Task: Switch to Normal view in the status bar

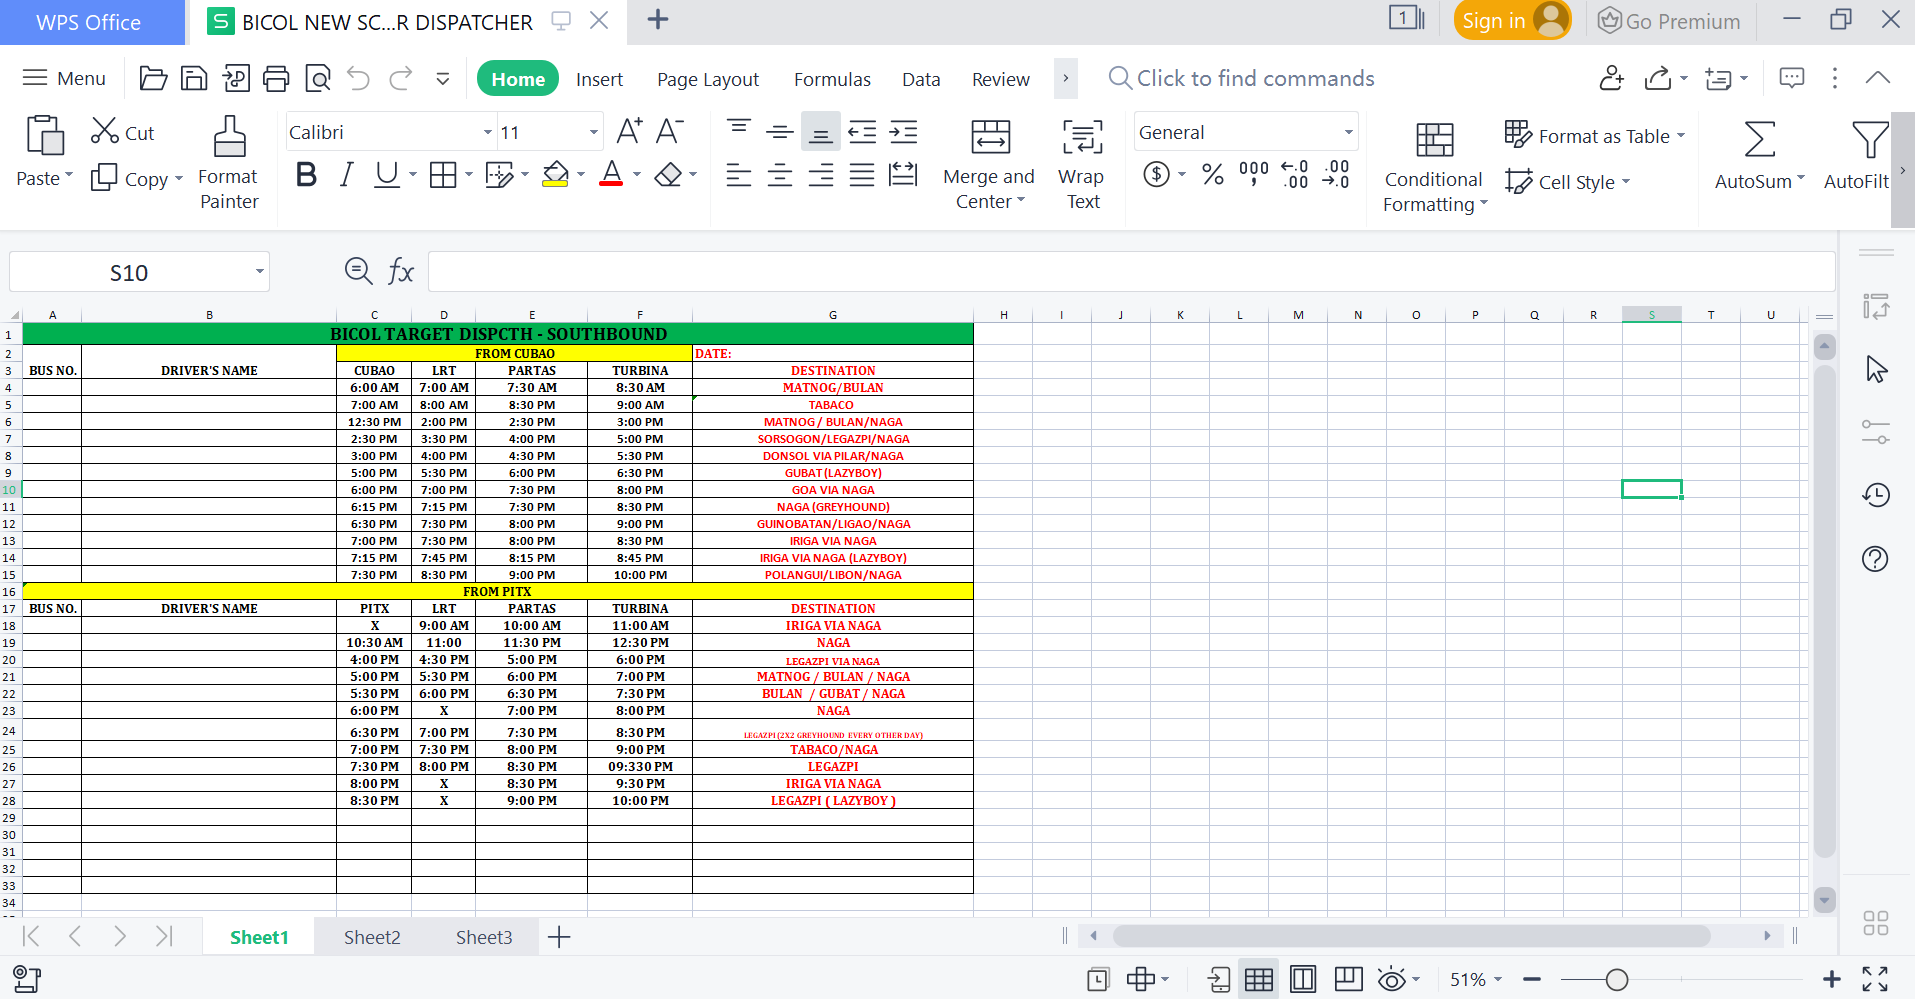Action: 1259,980
